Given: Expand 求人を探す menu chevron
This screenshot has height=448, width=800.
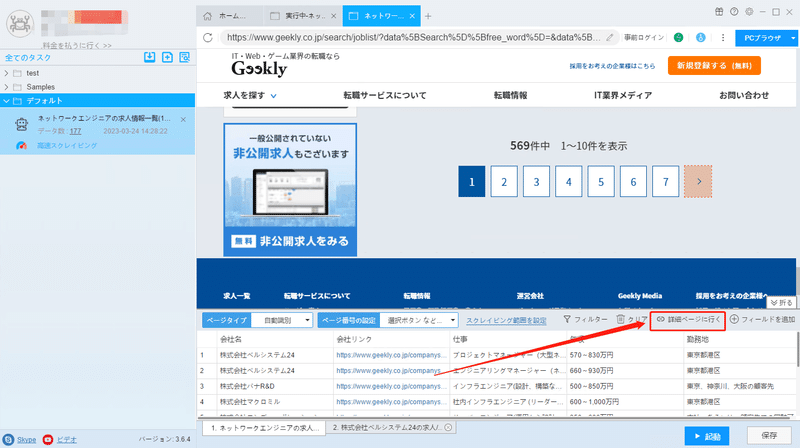Looking at the screenshot, I should [x=273, y=95].
